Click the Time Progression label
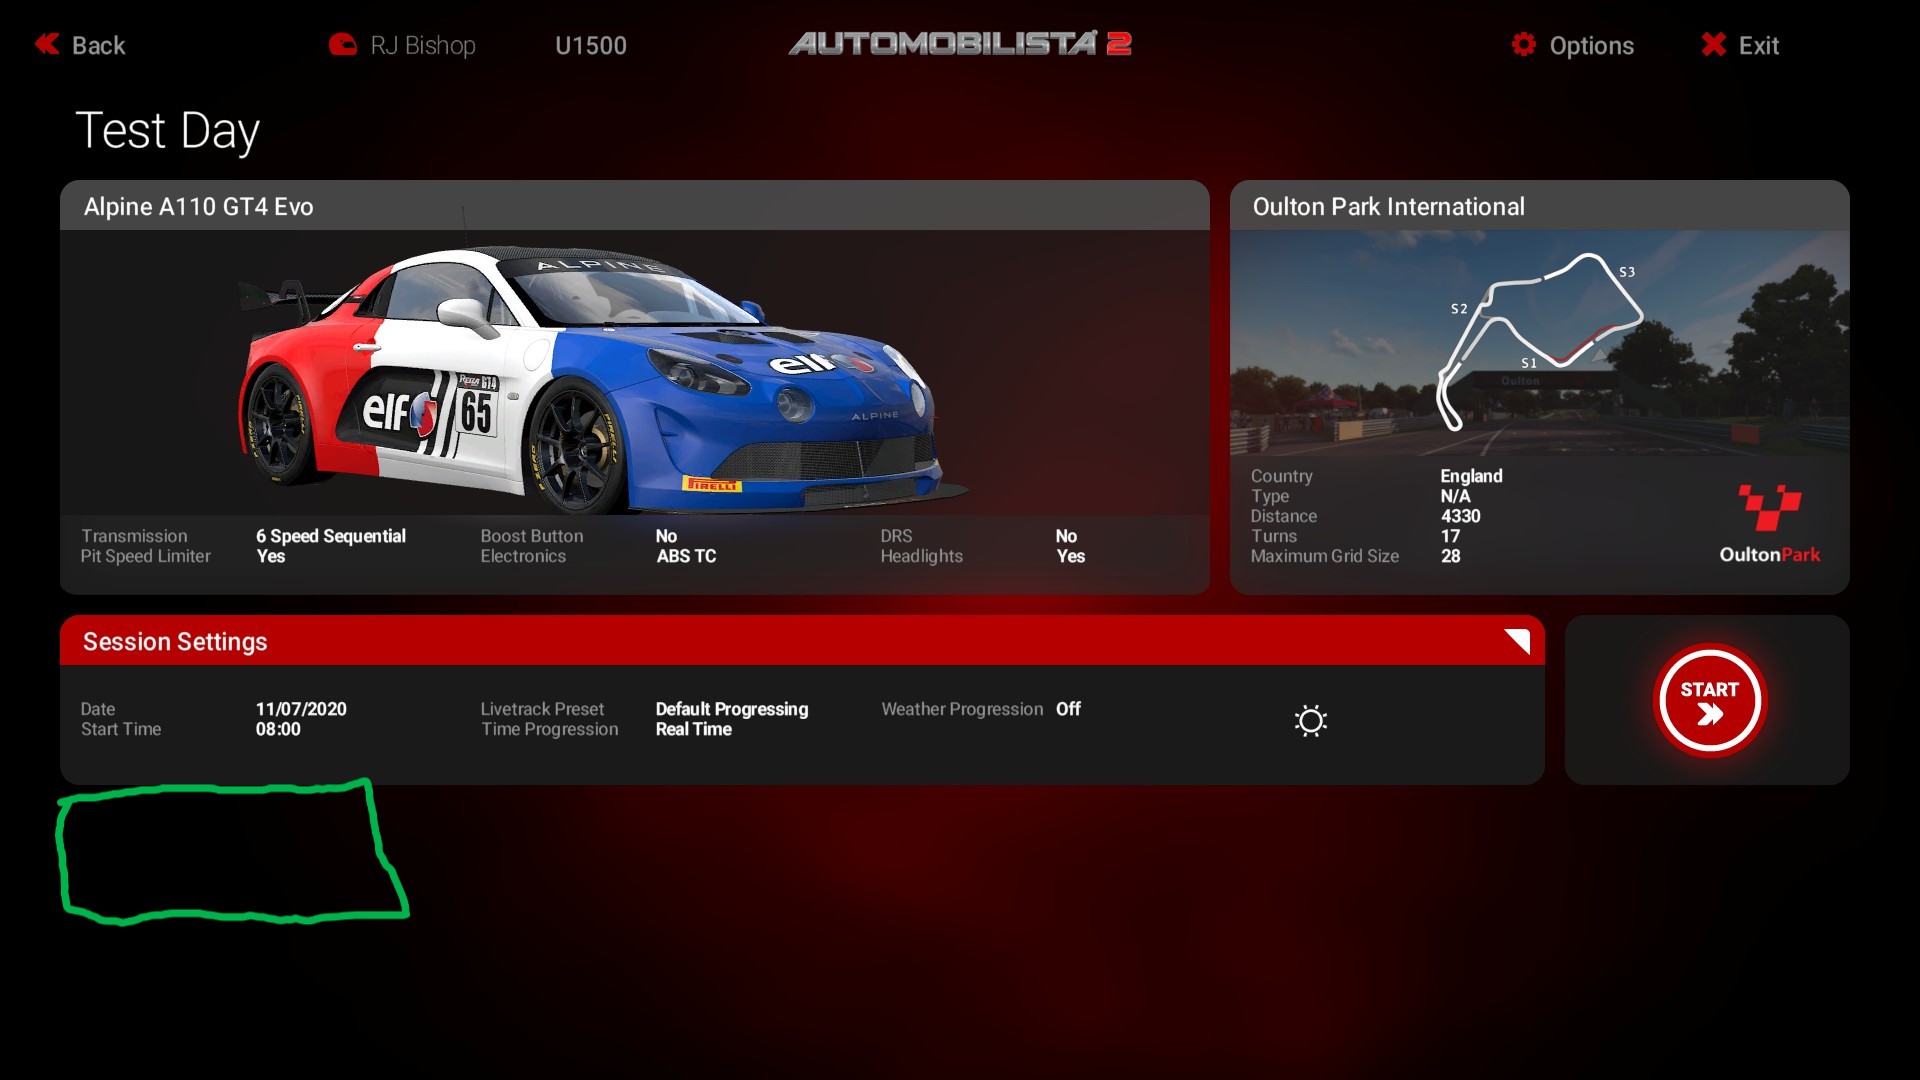Image resolution: width=1920 pixels, height=1080 pixels. tap(550, 729)
